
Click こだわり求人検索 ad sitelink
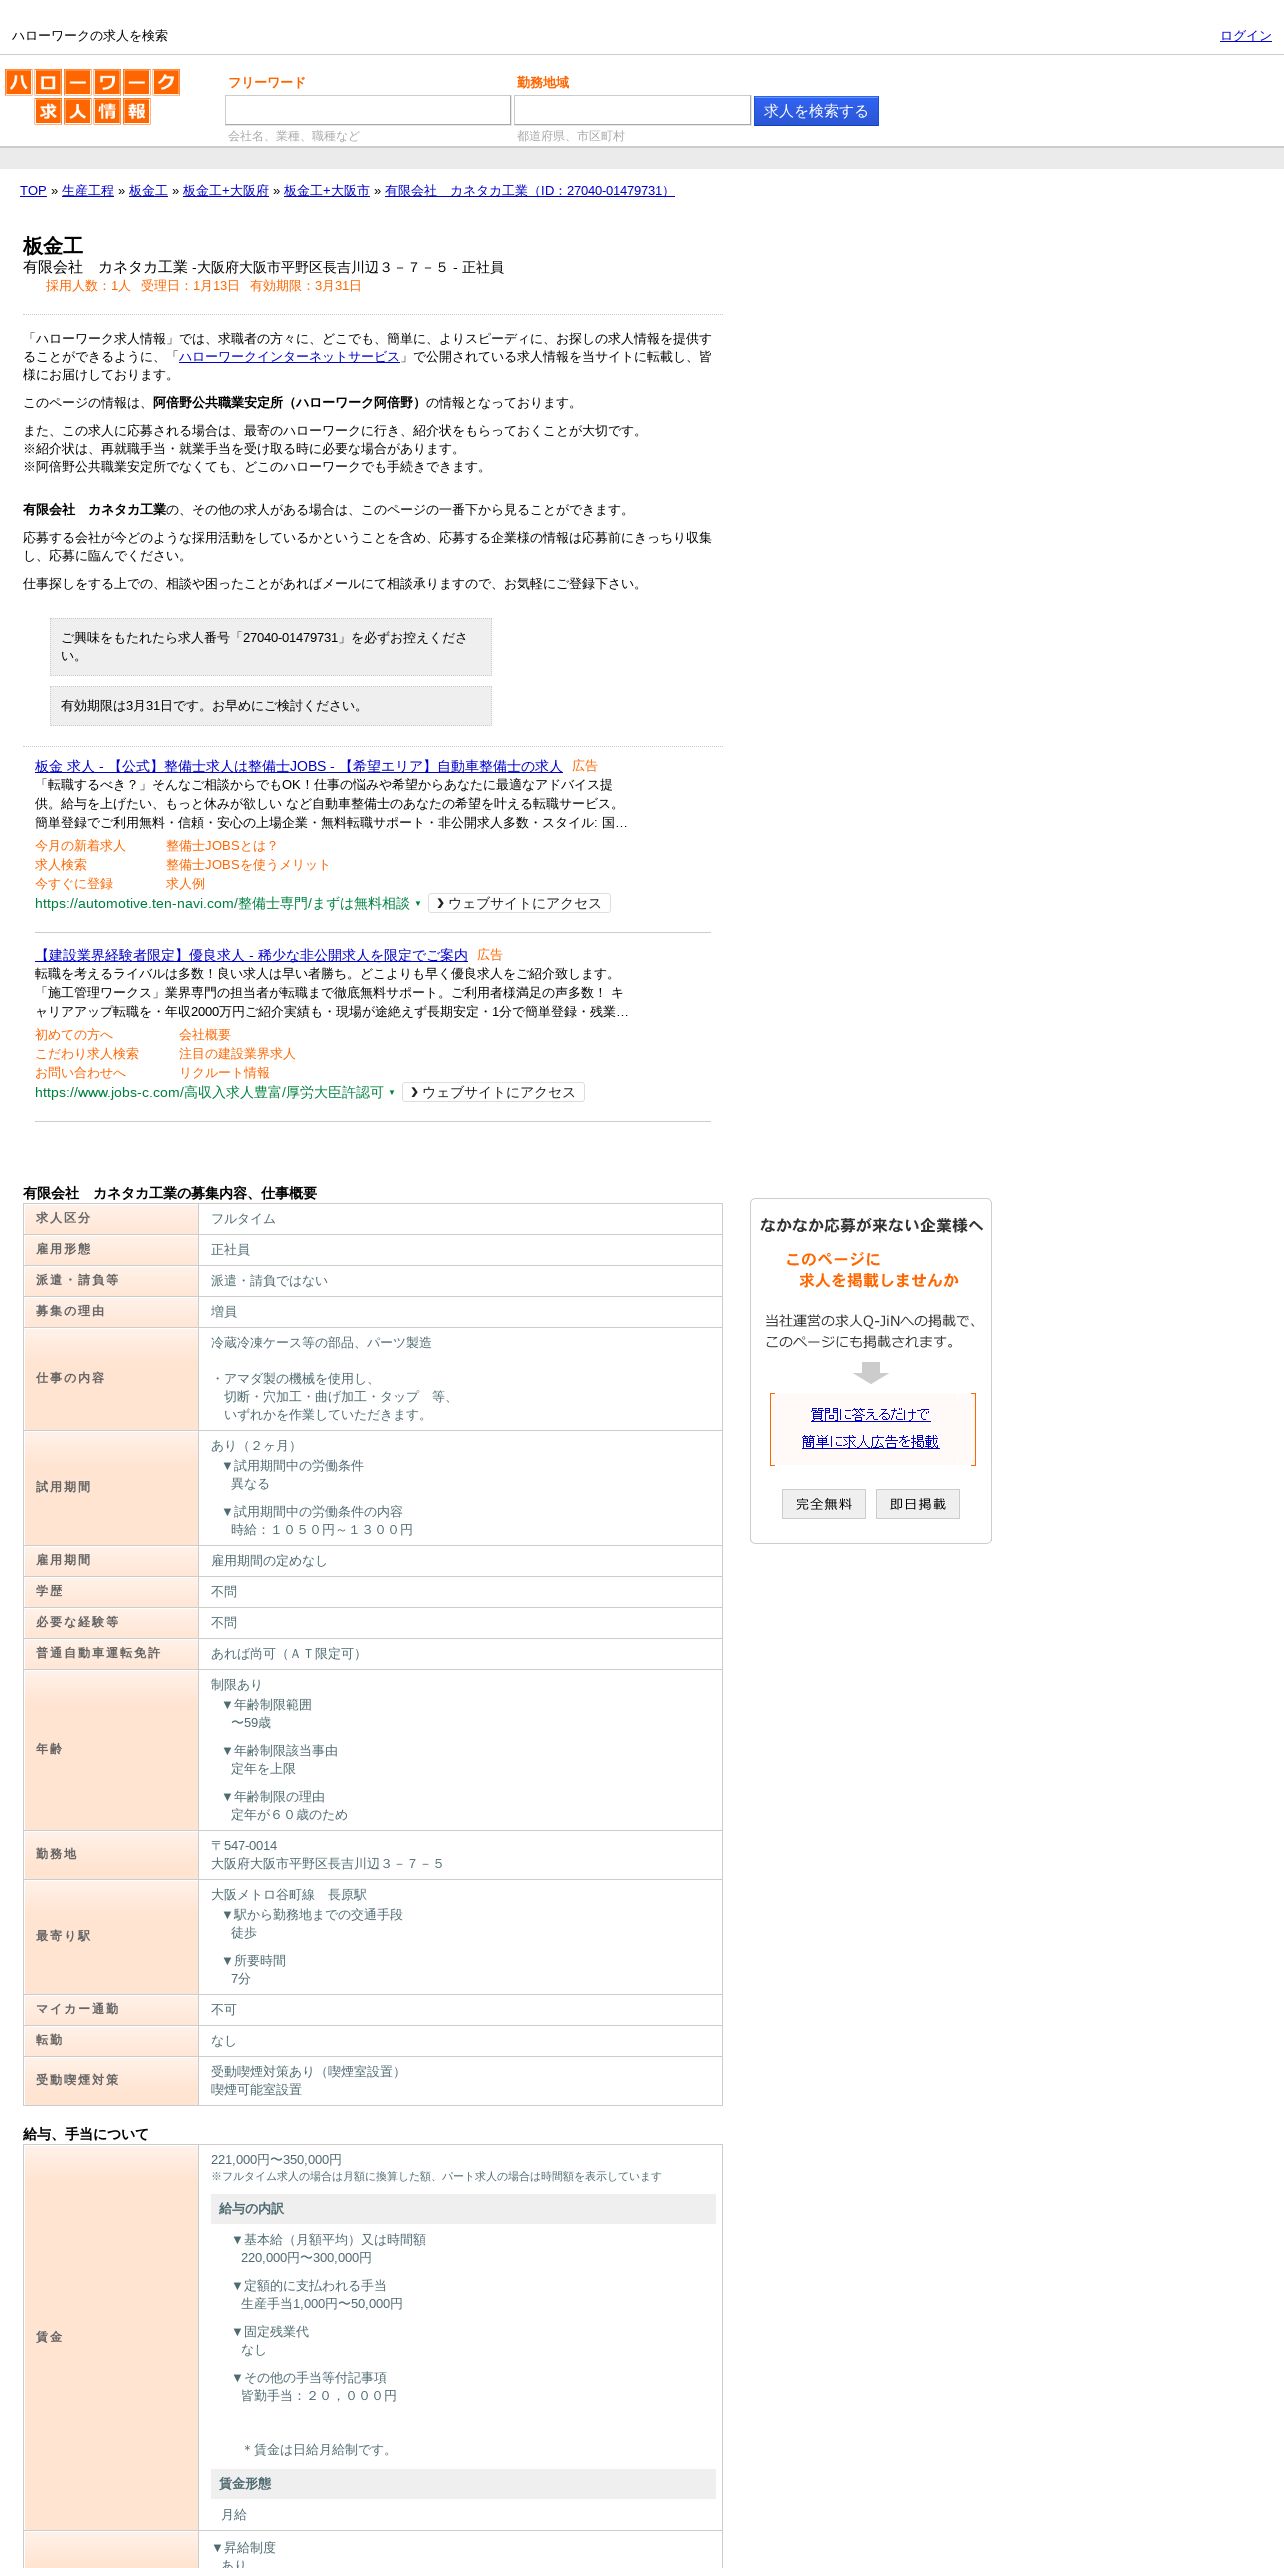[x=87, y=1054]
